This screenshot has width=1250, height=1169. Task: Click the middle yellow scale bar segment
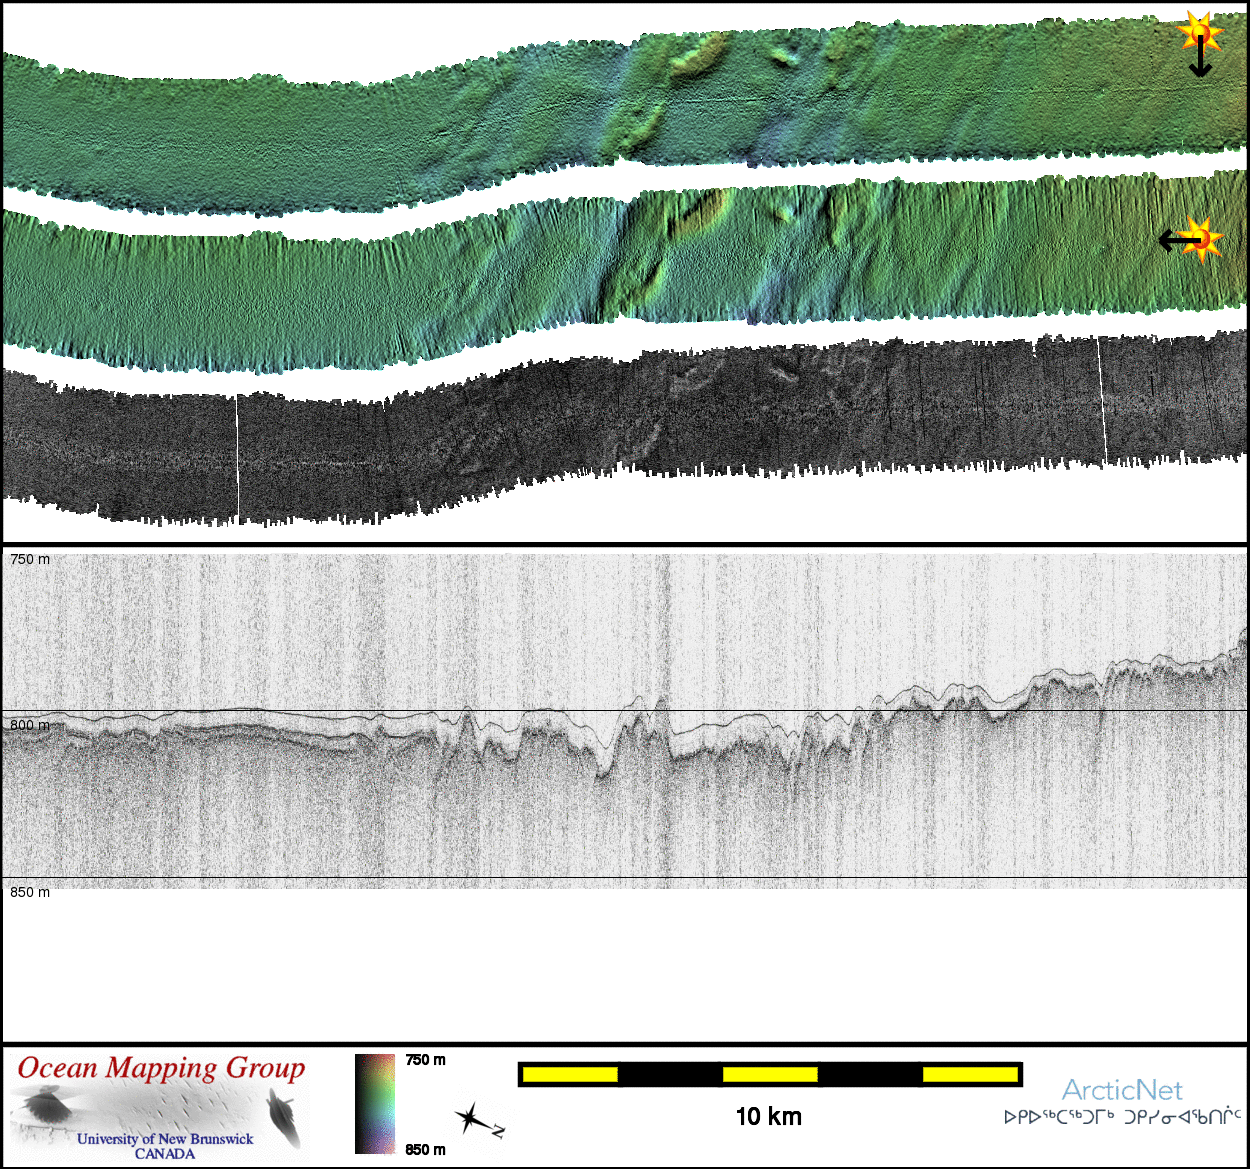(x=769, y=1075)
